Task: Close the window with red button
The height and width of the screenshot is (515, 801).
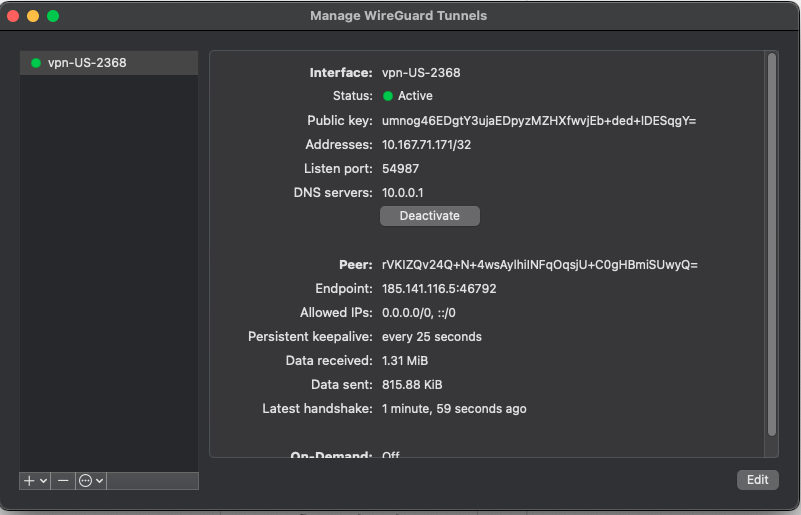Action: pos(13,16)
